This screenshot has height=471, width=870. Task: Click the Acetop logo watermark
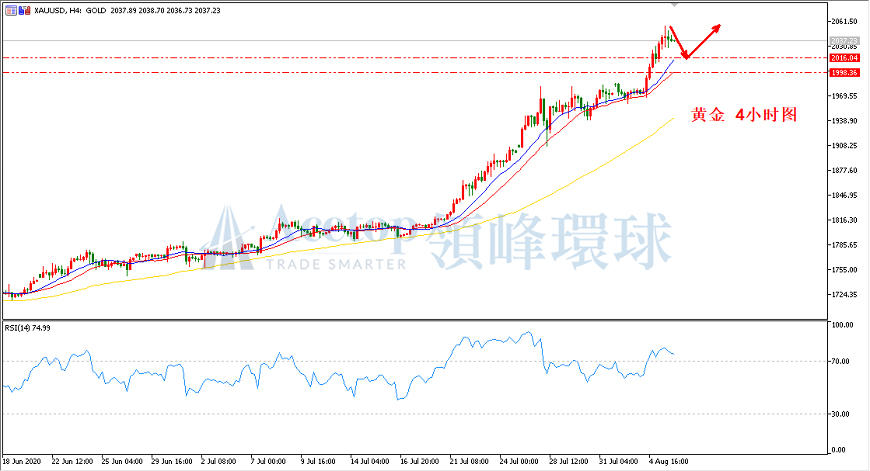pos(311,239)
